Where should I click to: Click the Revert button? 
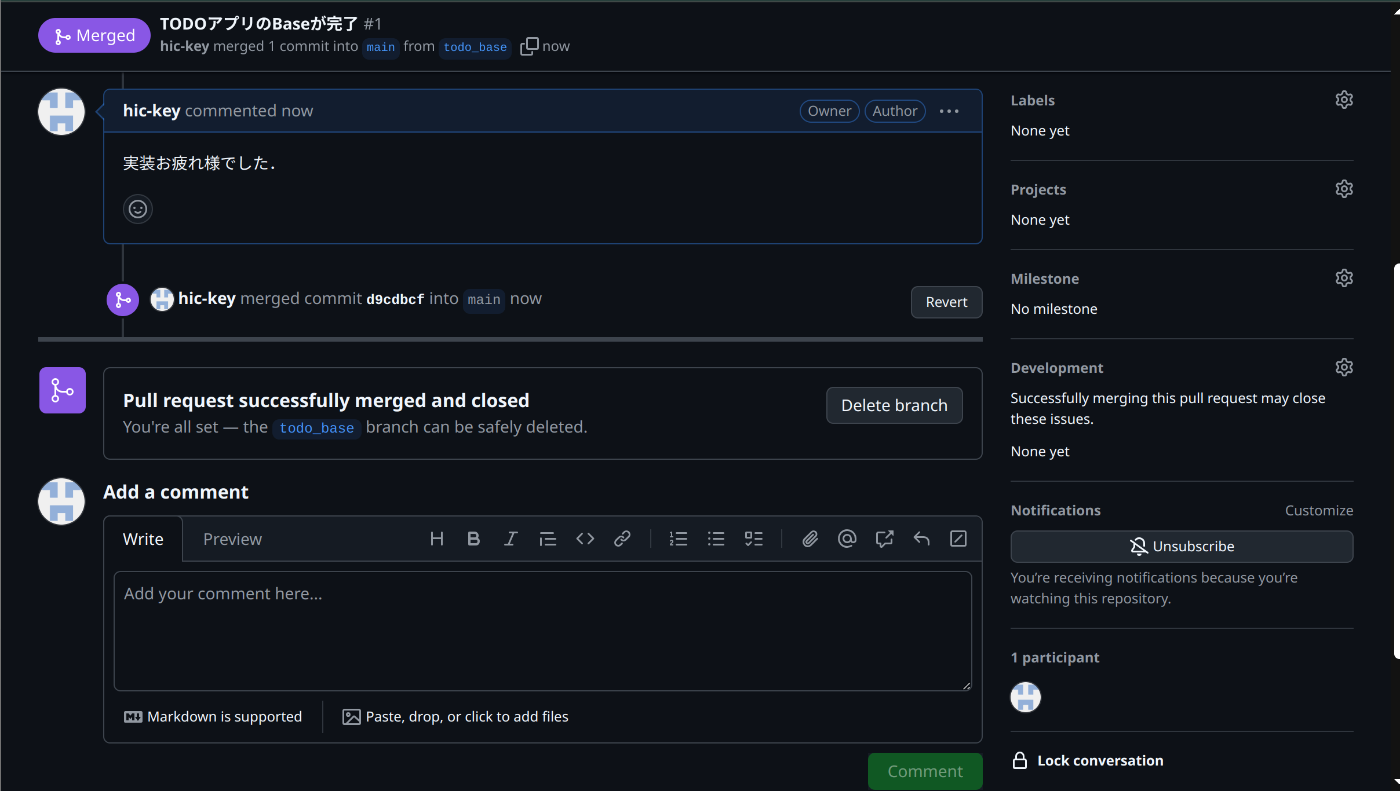946,302
